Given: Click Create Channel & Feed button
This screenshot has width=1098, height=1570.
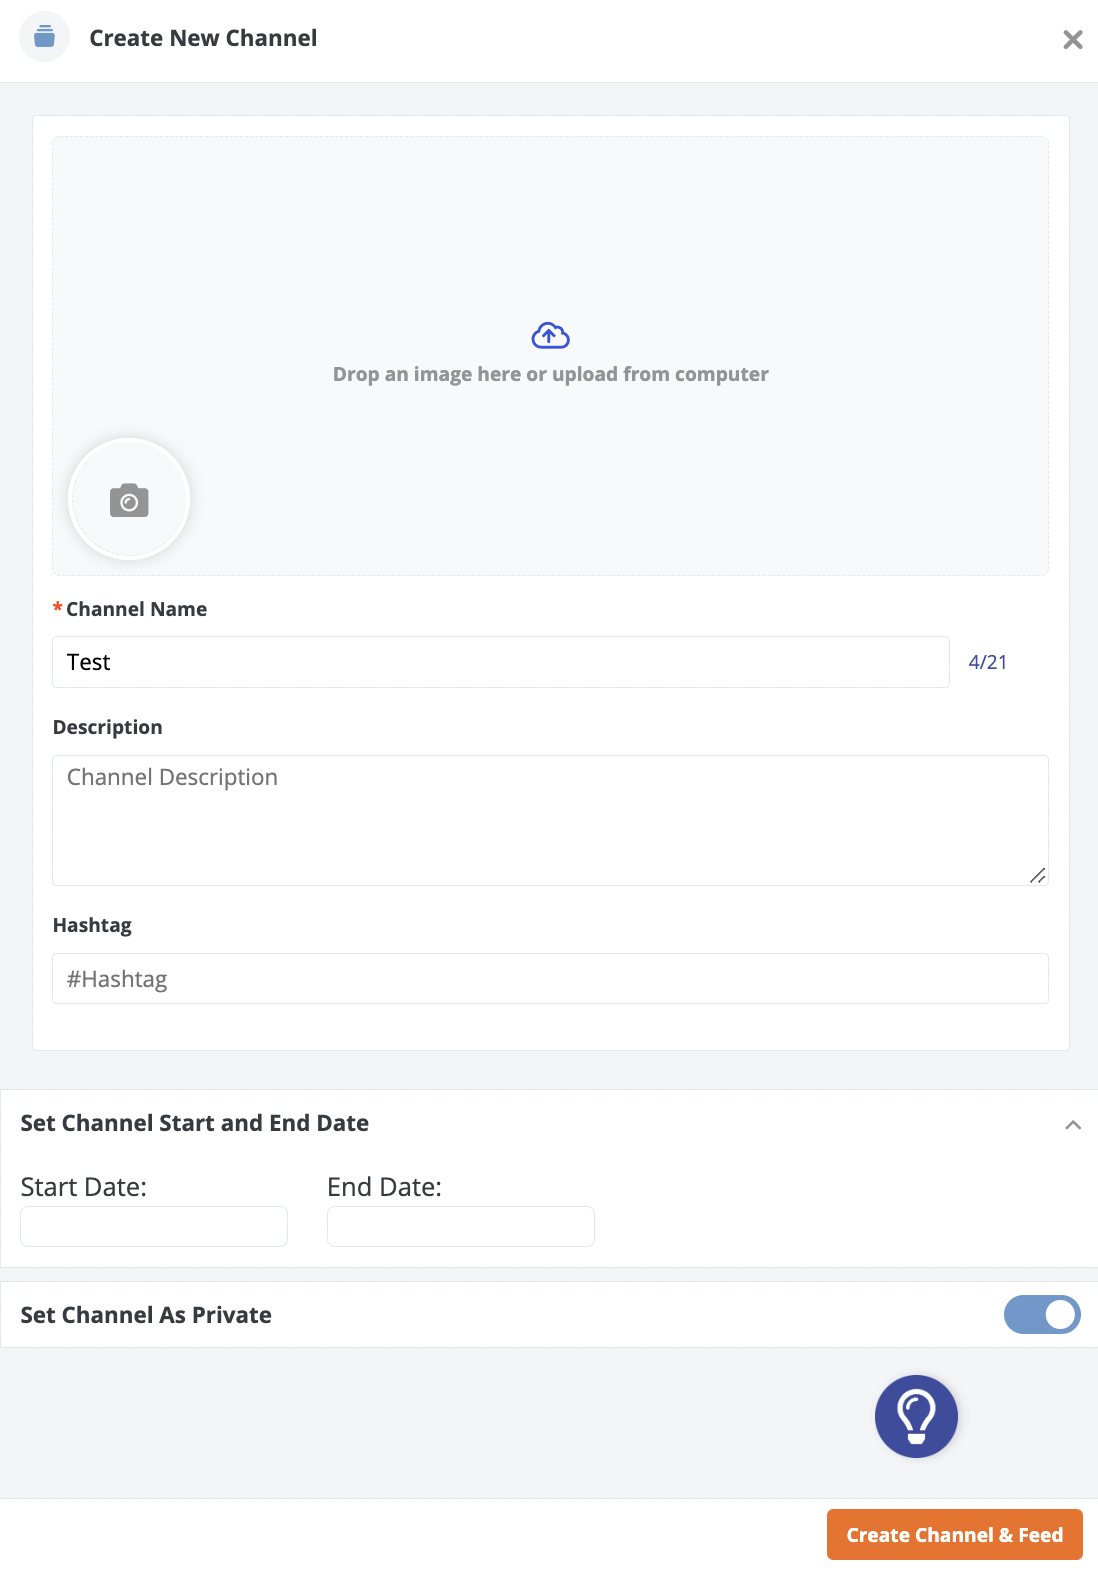Looking at the screenshot, I should point(954,1535).
